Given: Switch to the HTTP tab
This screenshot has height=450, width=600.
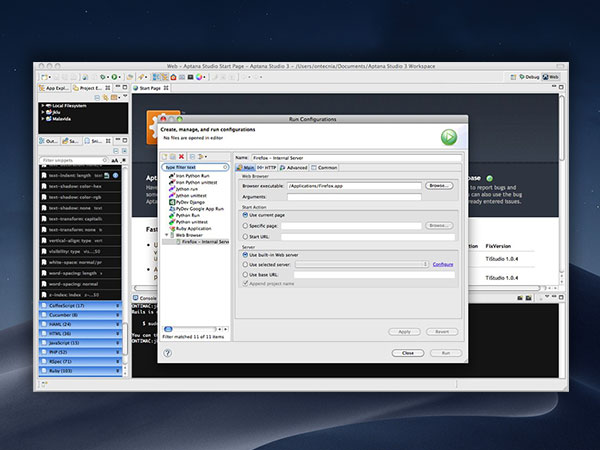Looking at the screenshot, I should [266, 168].
